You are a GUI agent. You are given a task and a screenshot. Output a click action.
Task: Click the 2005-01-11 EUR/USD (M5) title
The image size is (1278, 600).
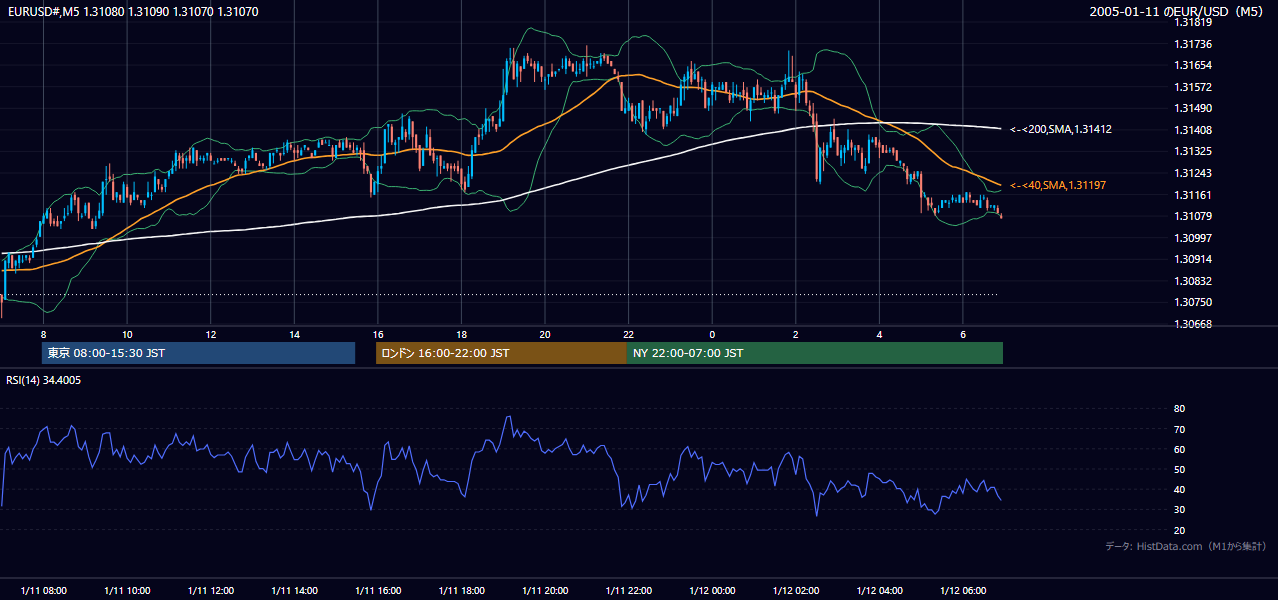1178,11
